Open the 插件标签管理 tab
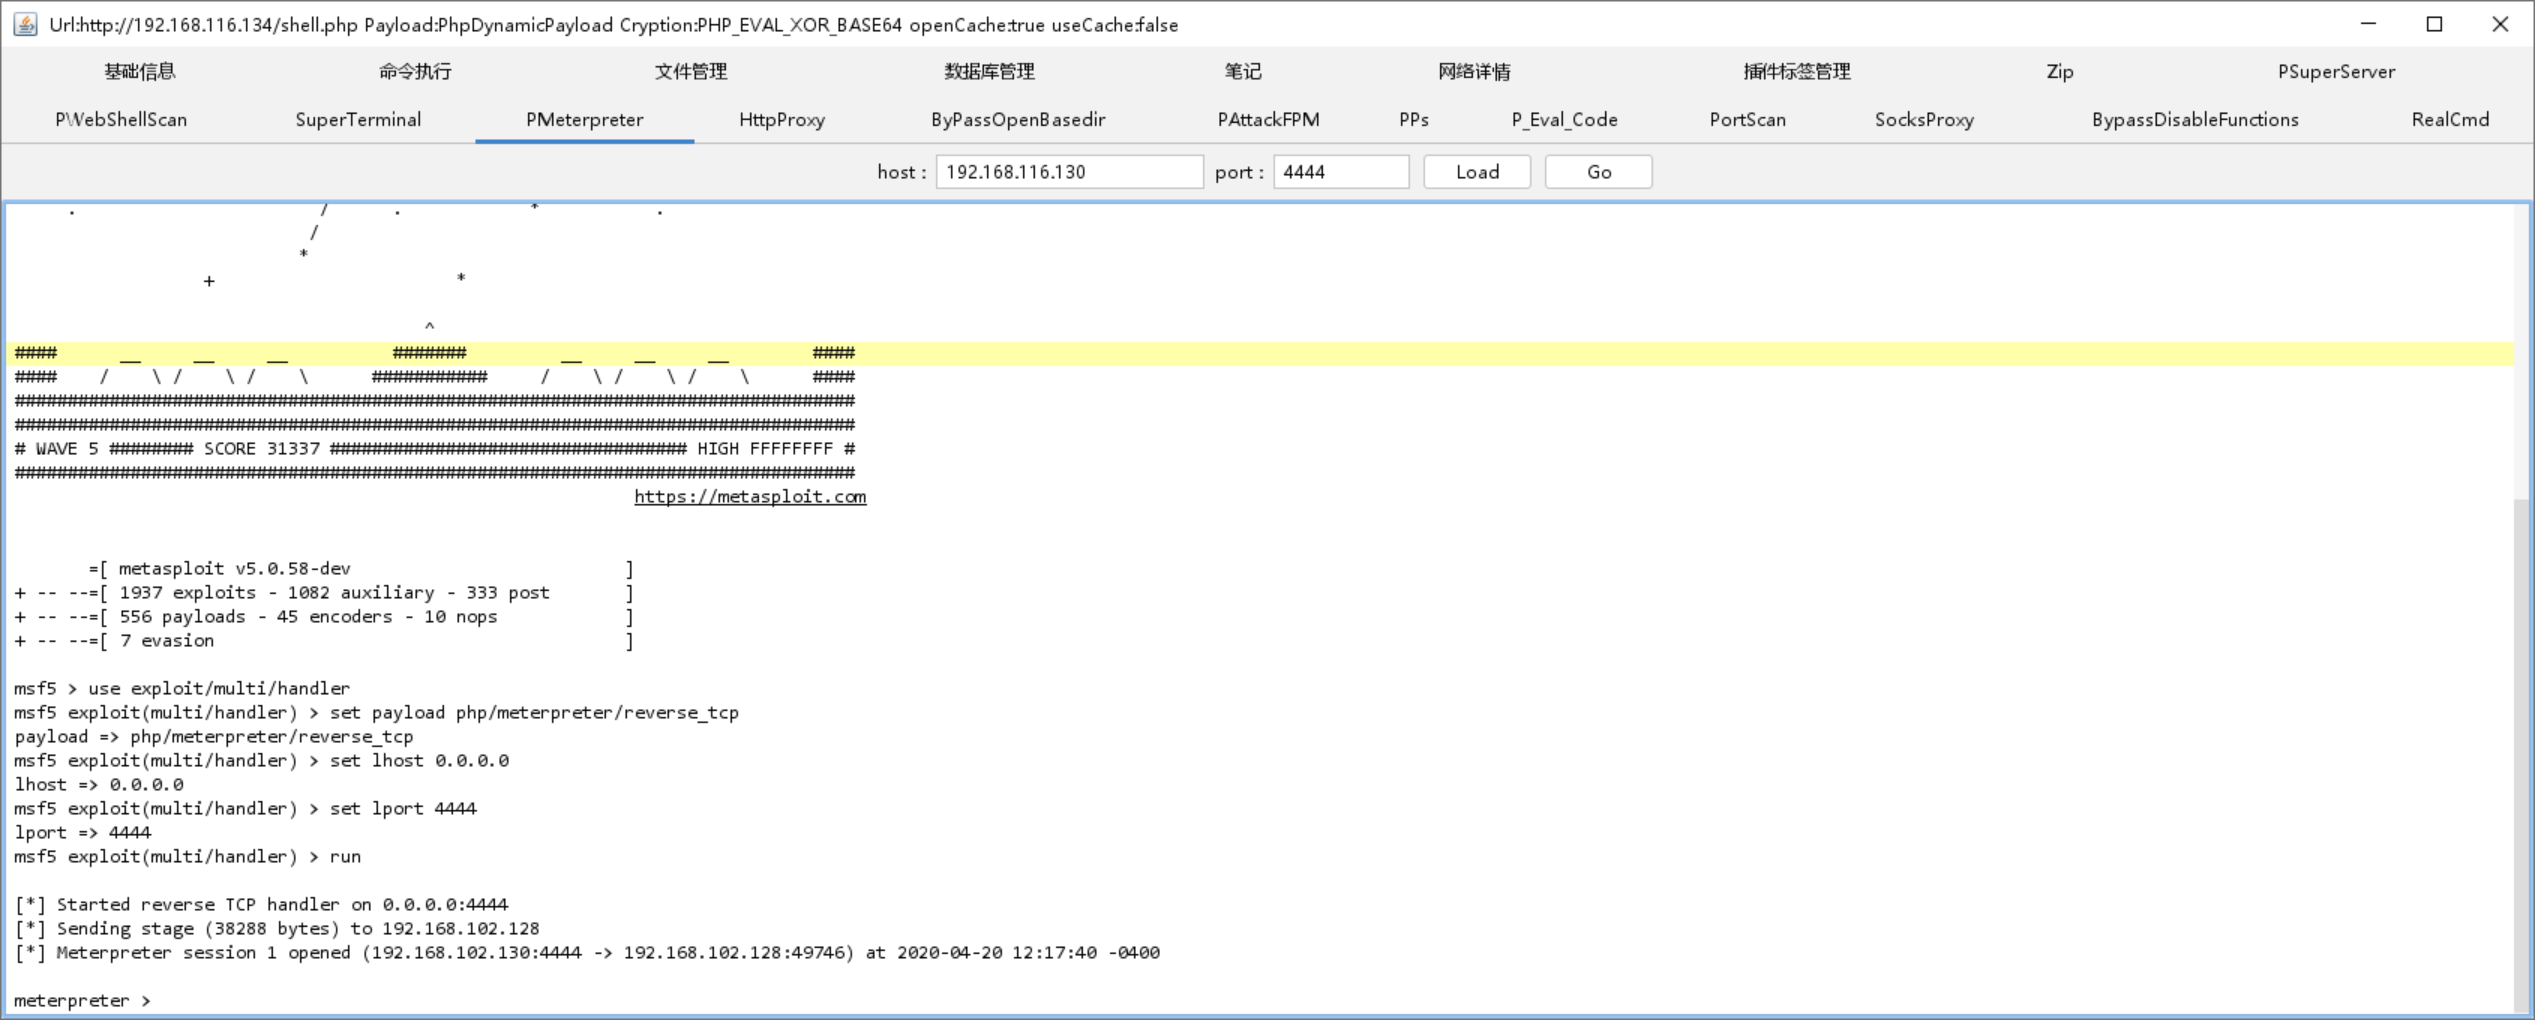 1797,71
